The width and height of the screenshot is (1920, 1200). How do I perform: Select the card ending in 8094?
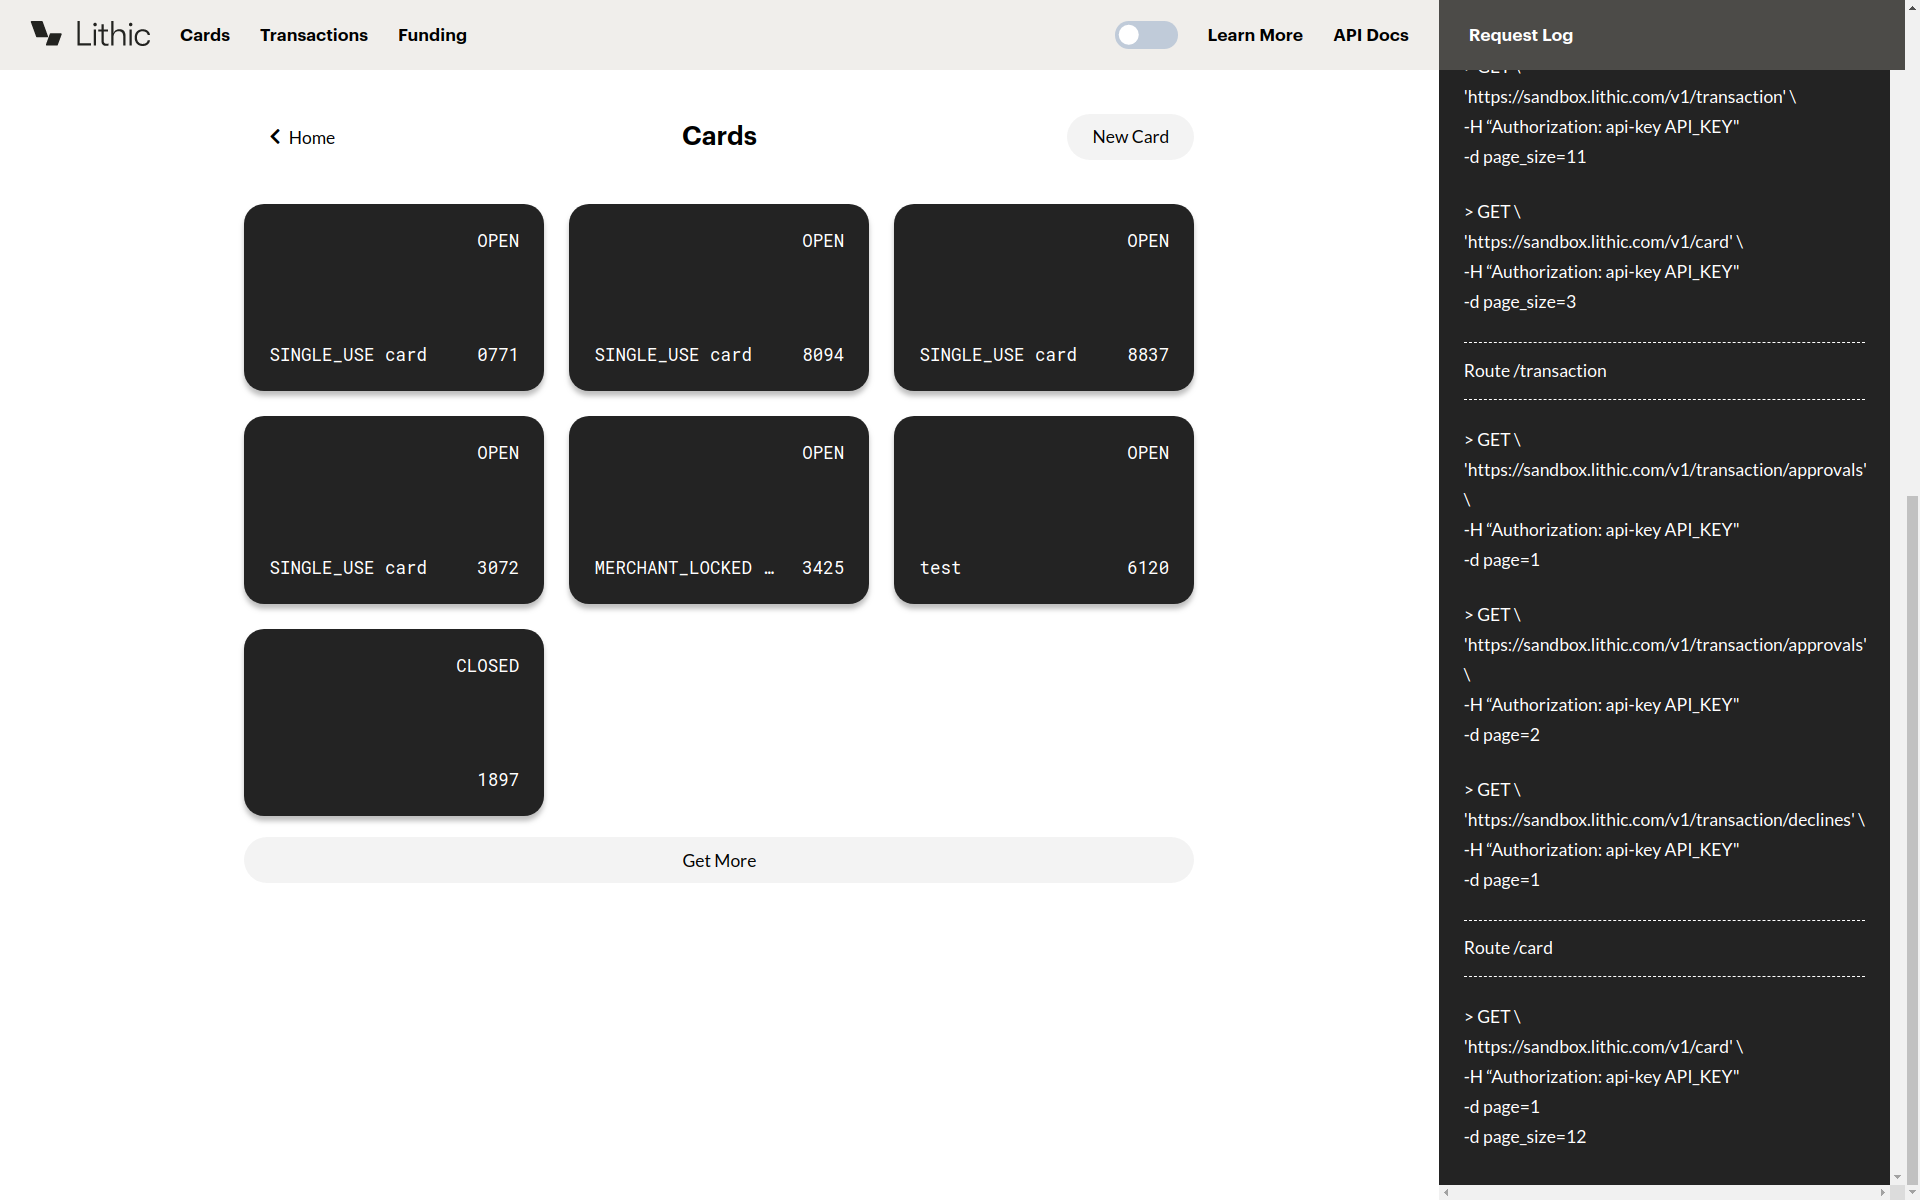[x=719, y=297]
